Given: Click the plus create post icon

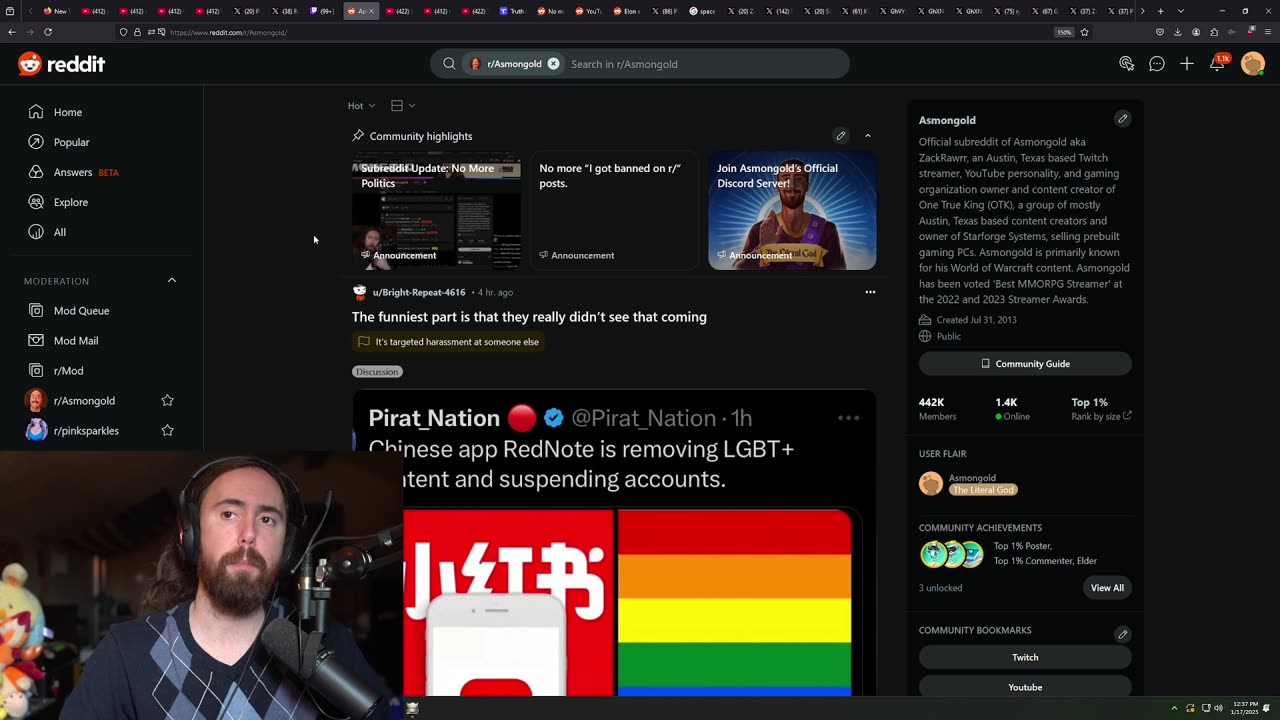Looking at the screenshot, I should click(1187, 64).
